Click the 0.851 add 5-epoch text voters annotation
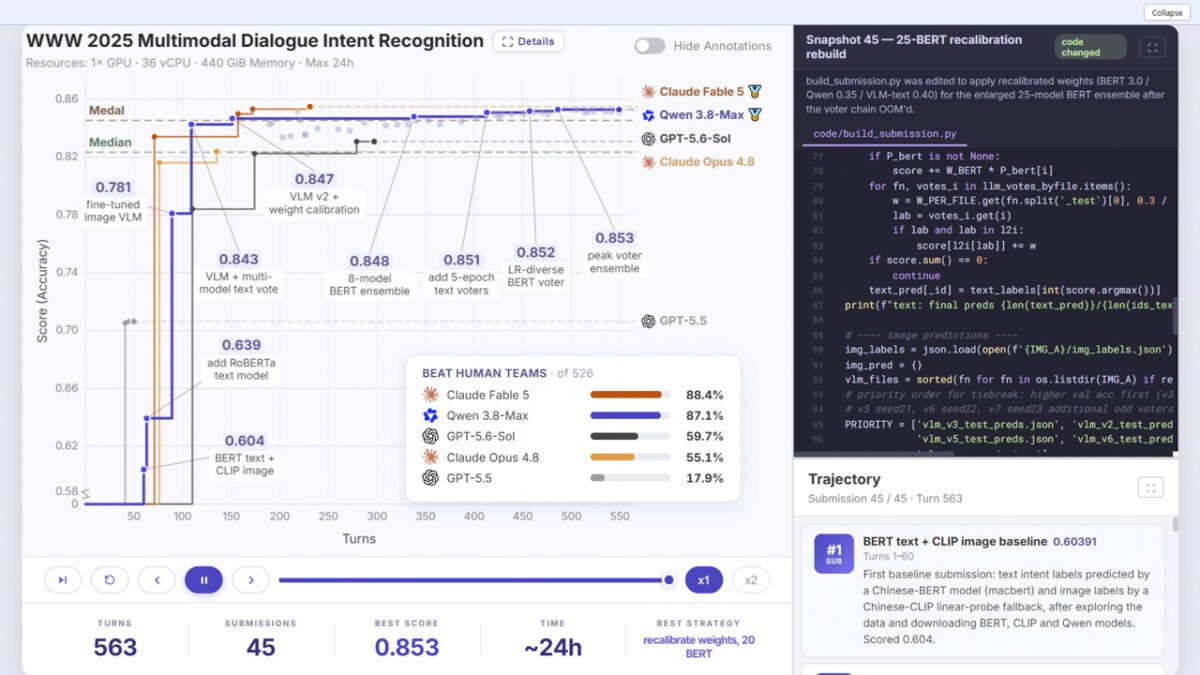The width and height of the screenshot is (1200, 675). pos(461,275)
